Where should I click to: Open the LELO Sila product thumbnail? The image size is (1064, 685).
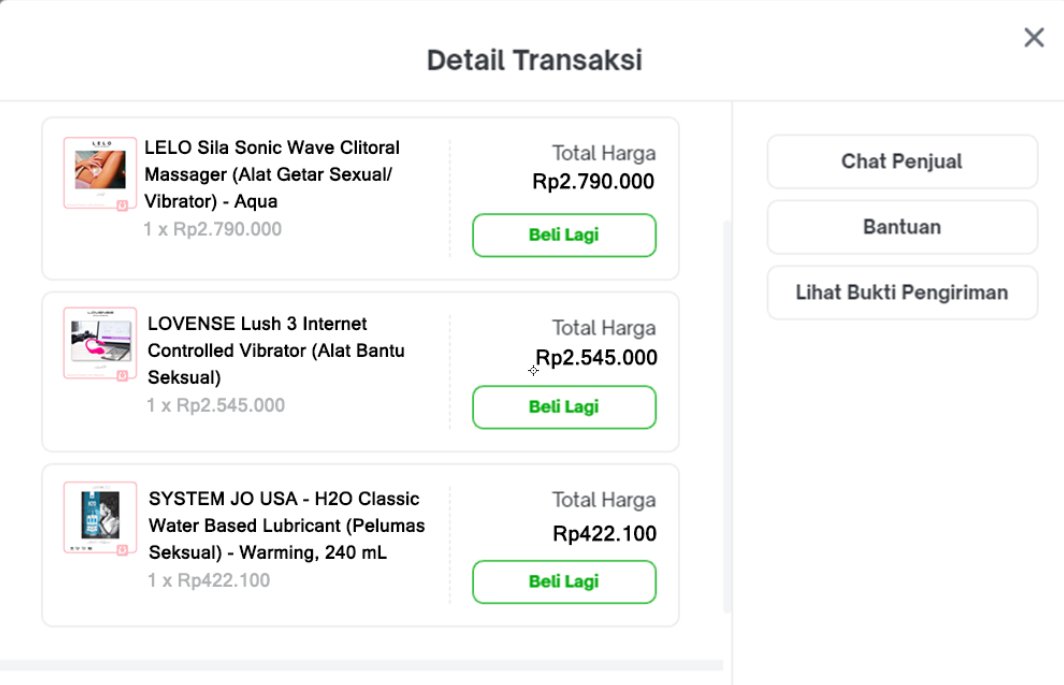click(100, 168)
